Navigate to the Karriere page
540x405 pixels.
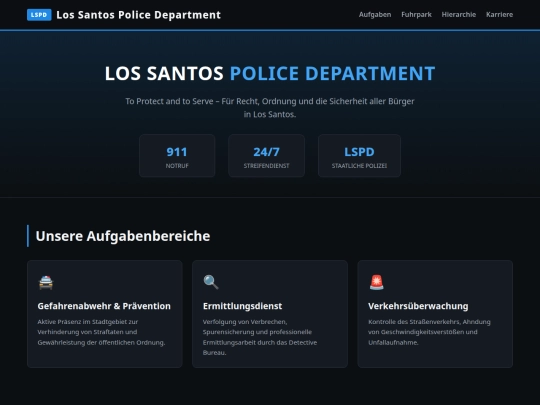[499, 14]
